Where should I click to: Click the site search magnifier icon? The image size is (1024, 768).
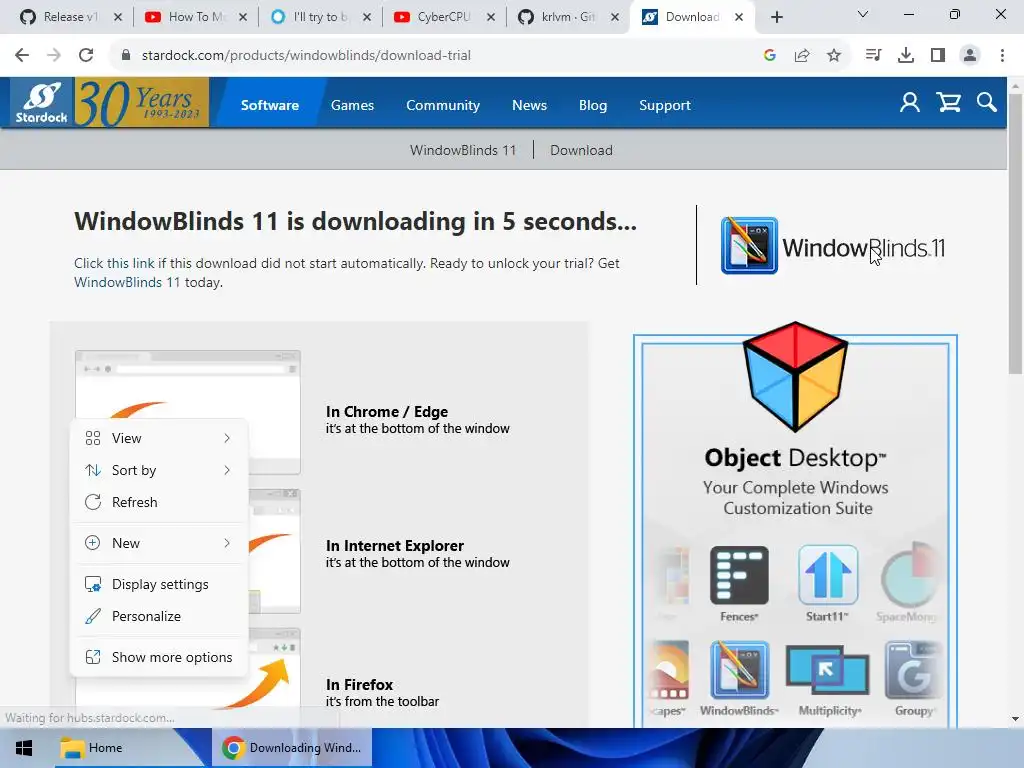986,103
